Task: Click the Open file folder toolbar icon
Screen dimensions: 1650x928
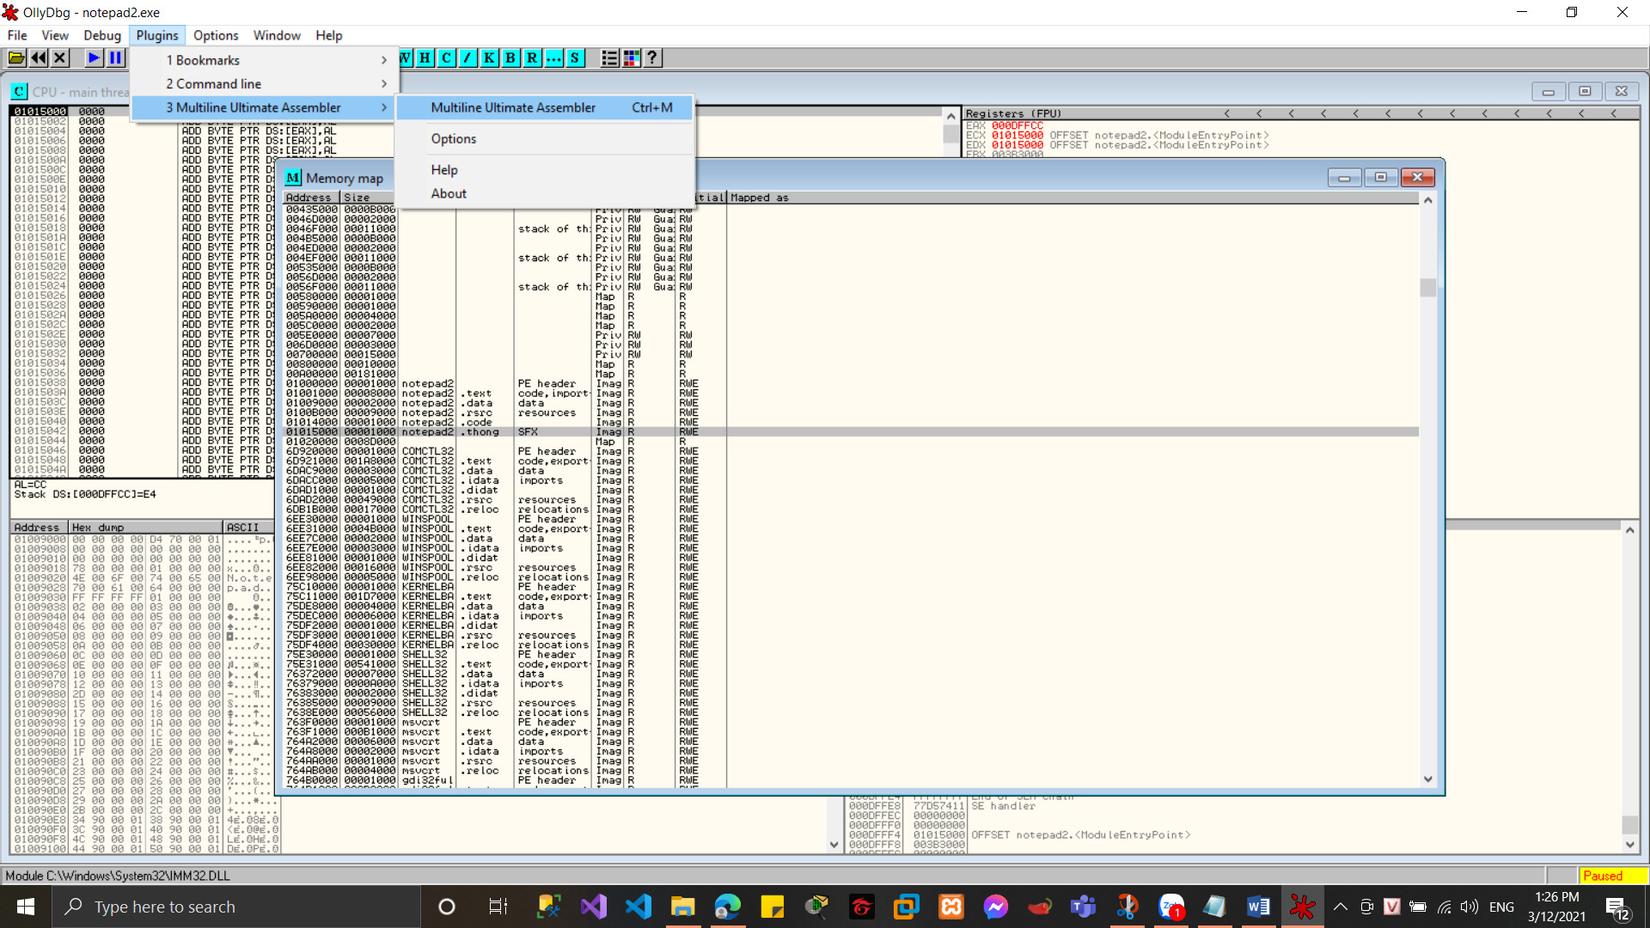Action: point(17,58)
